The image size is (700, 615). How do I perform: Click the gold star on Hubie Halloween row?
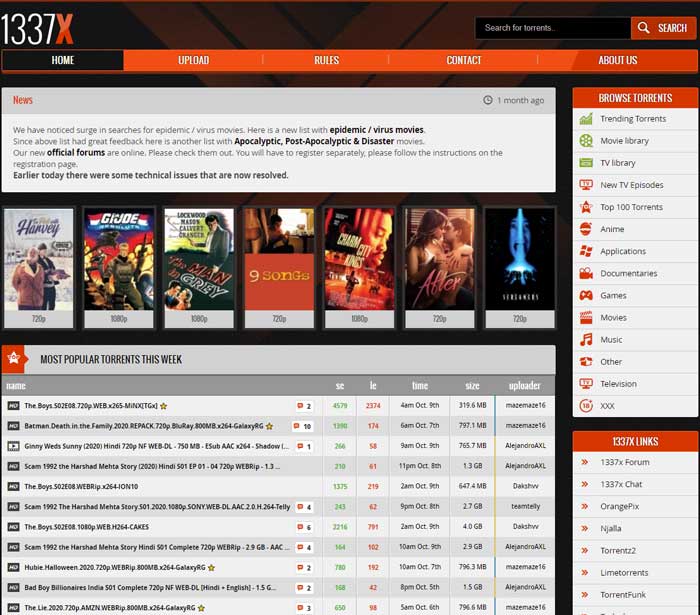(212, 568)
